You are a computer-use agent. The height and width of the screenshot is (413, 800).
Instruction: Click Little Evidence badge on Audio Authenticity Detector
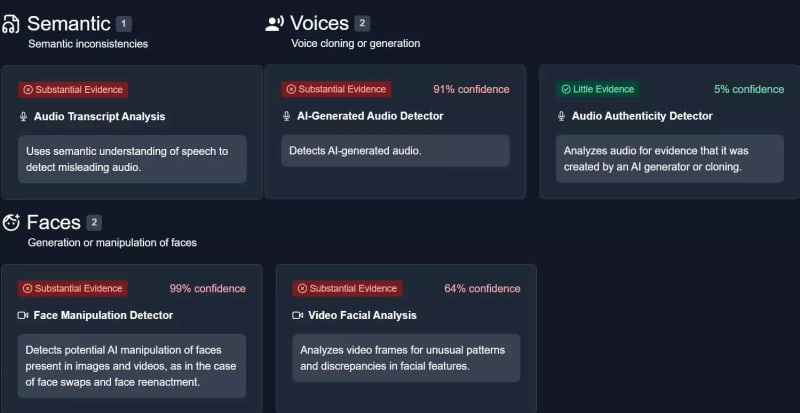point(597,89)
